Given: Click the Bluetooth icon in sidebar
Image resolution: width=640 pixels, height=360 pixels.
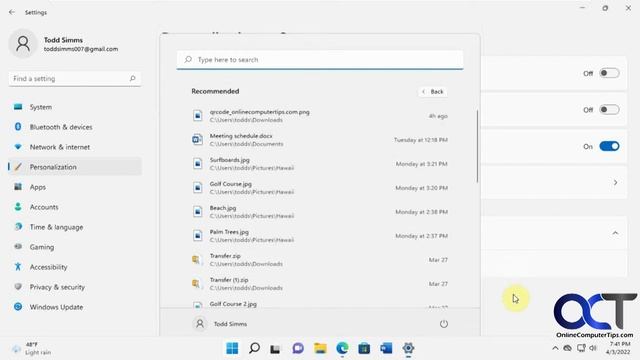Looking at the screenshot, I should (x=18, y=127).
